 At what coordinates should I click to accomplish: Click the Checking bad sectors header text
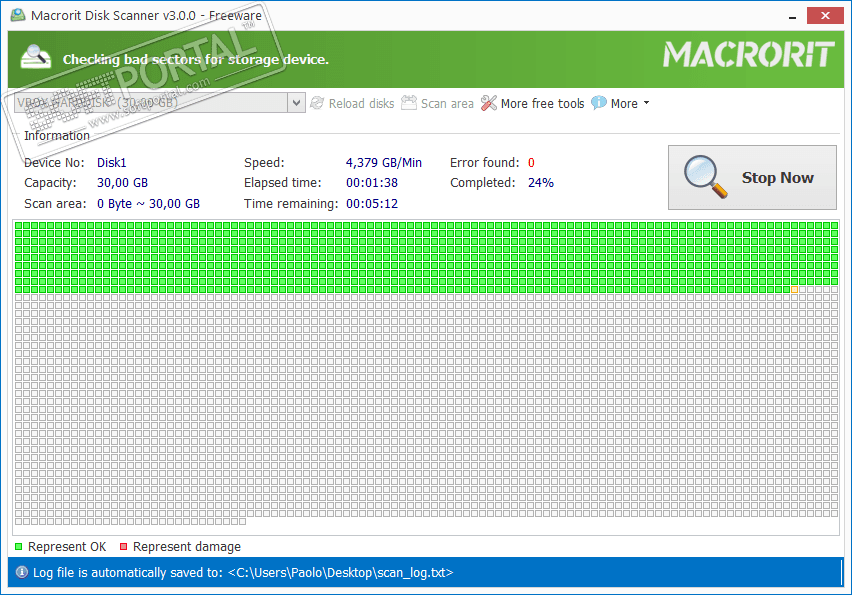click(x=196, y=59)
